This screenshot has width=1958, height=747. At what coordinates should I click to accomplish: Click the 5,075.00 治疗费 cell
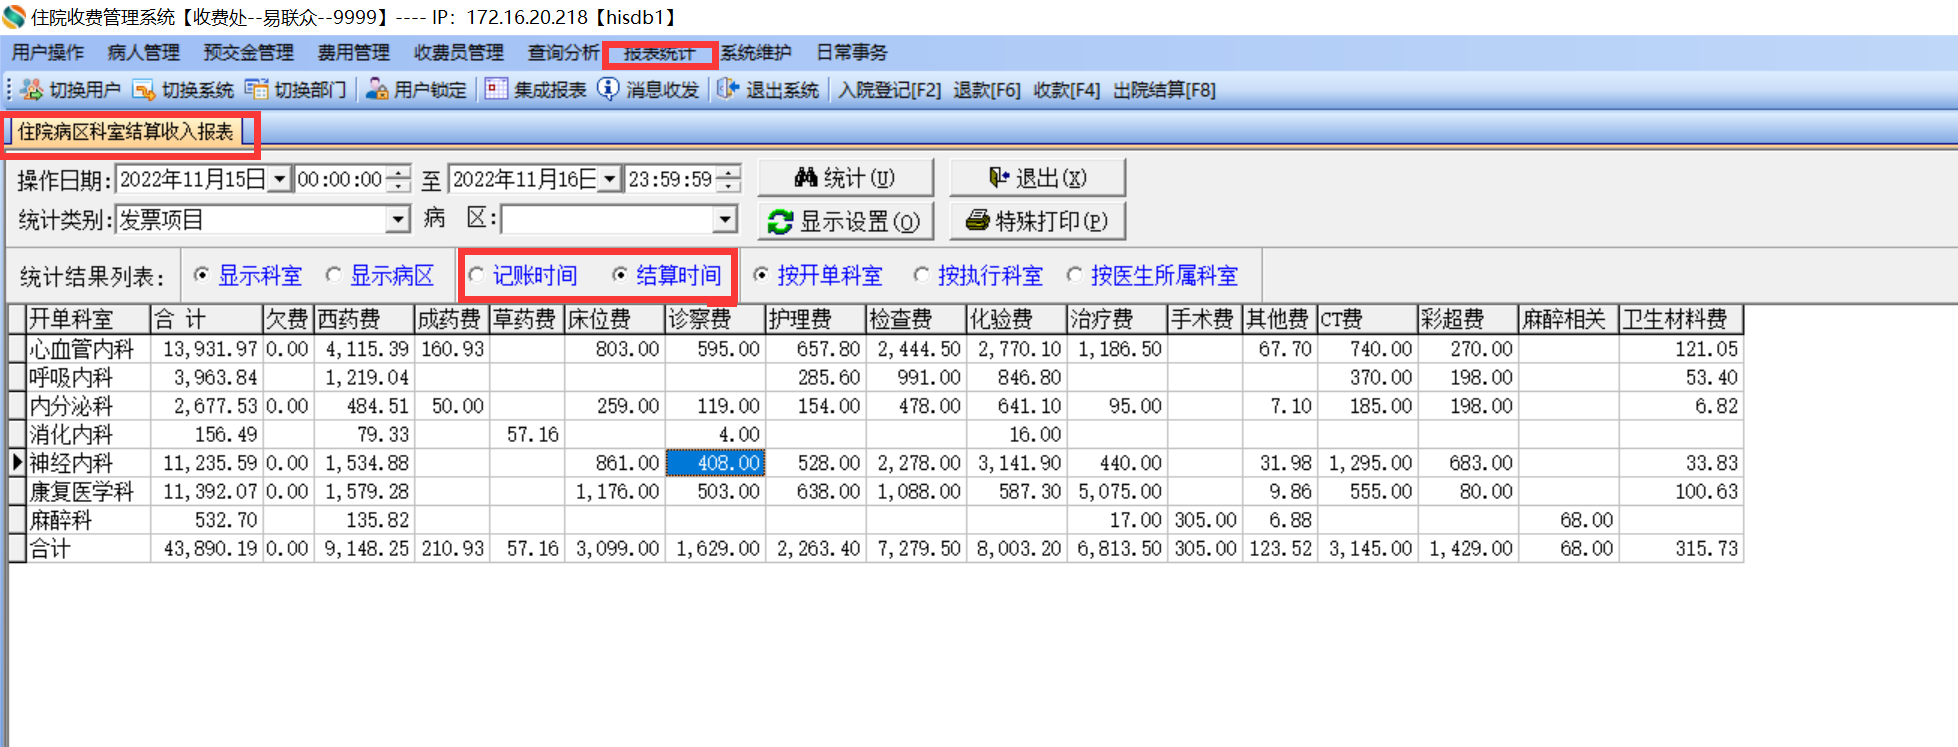point(1117,492)
